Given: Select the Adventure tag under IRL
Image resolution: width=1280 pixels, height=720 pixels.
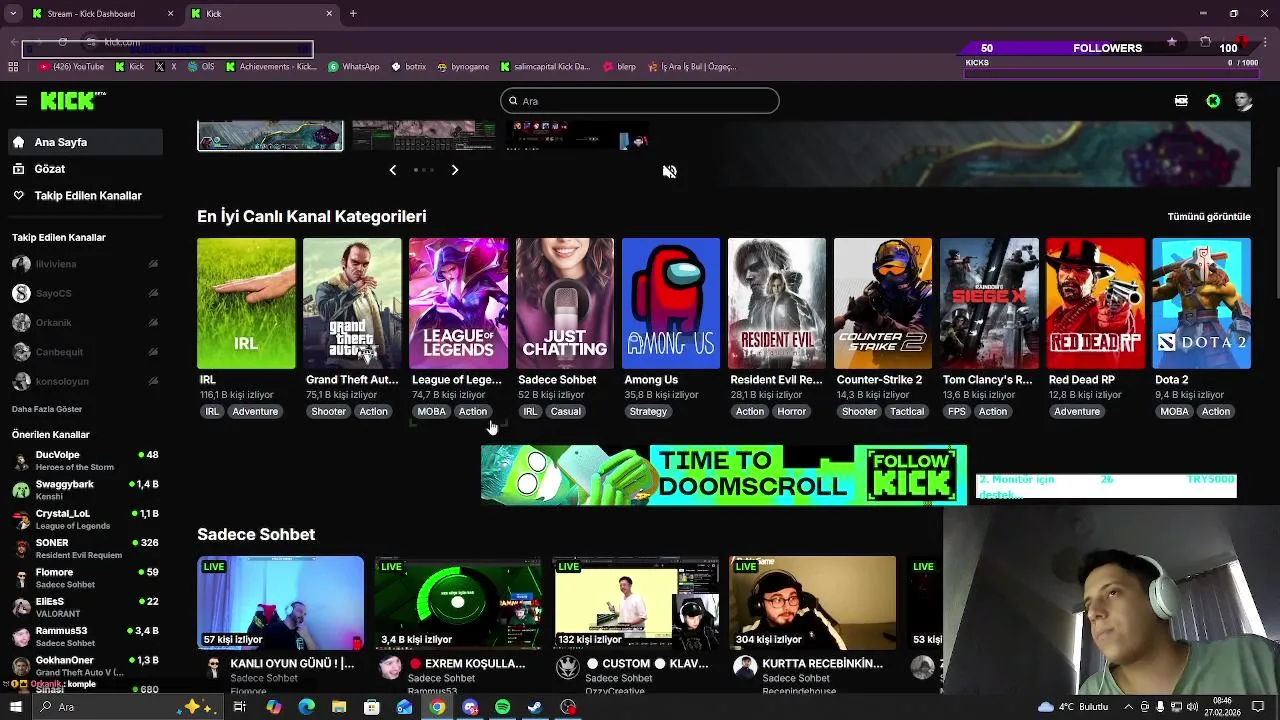Looking at the screenshot, I should (255, 411).
